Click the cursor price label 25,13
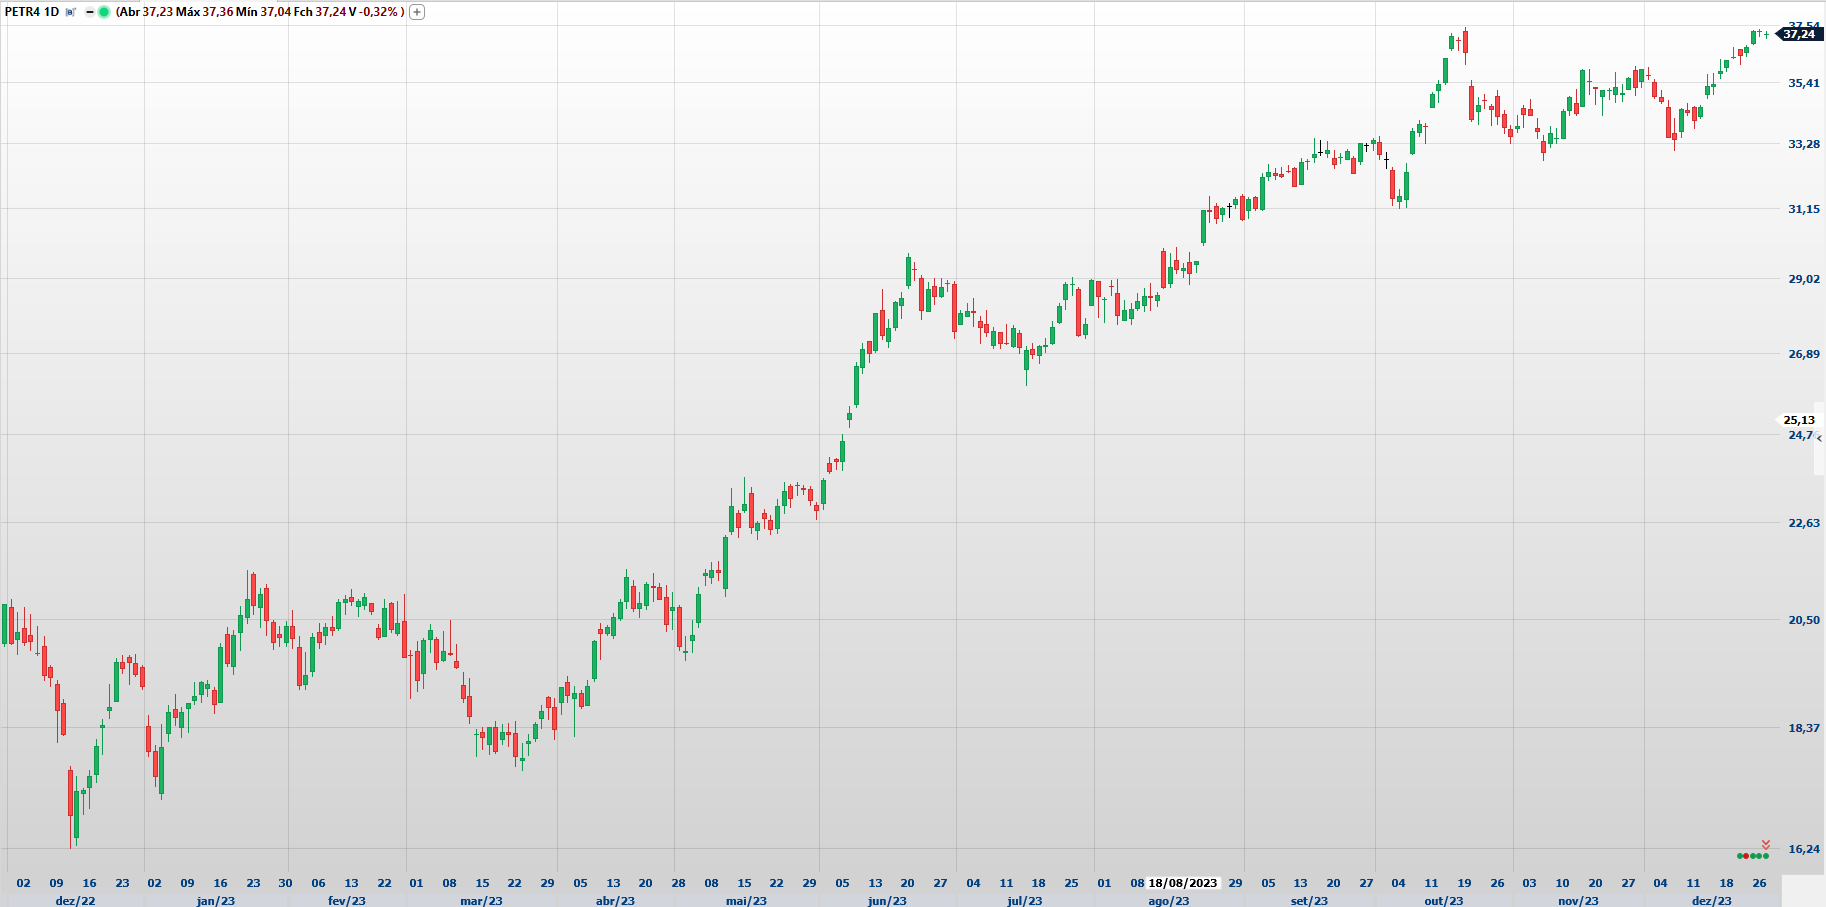Viewport: 1826px width, 907px height. click(x=1798, y=420)
